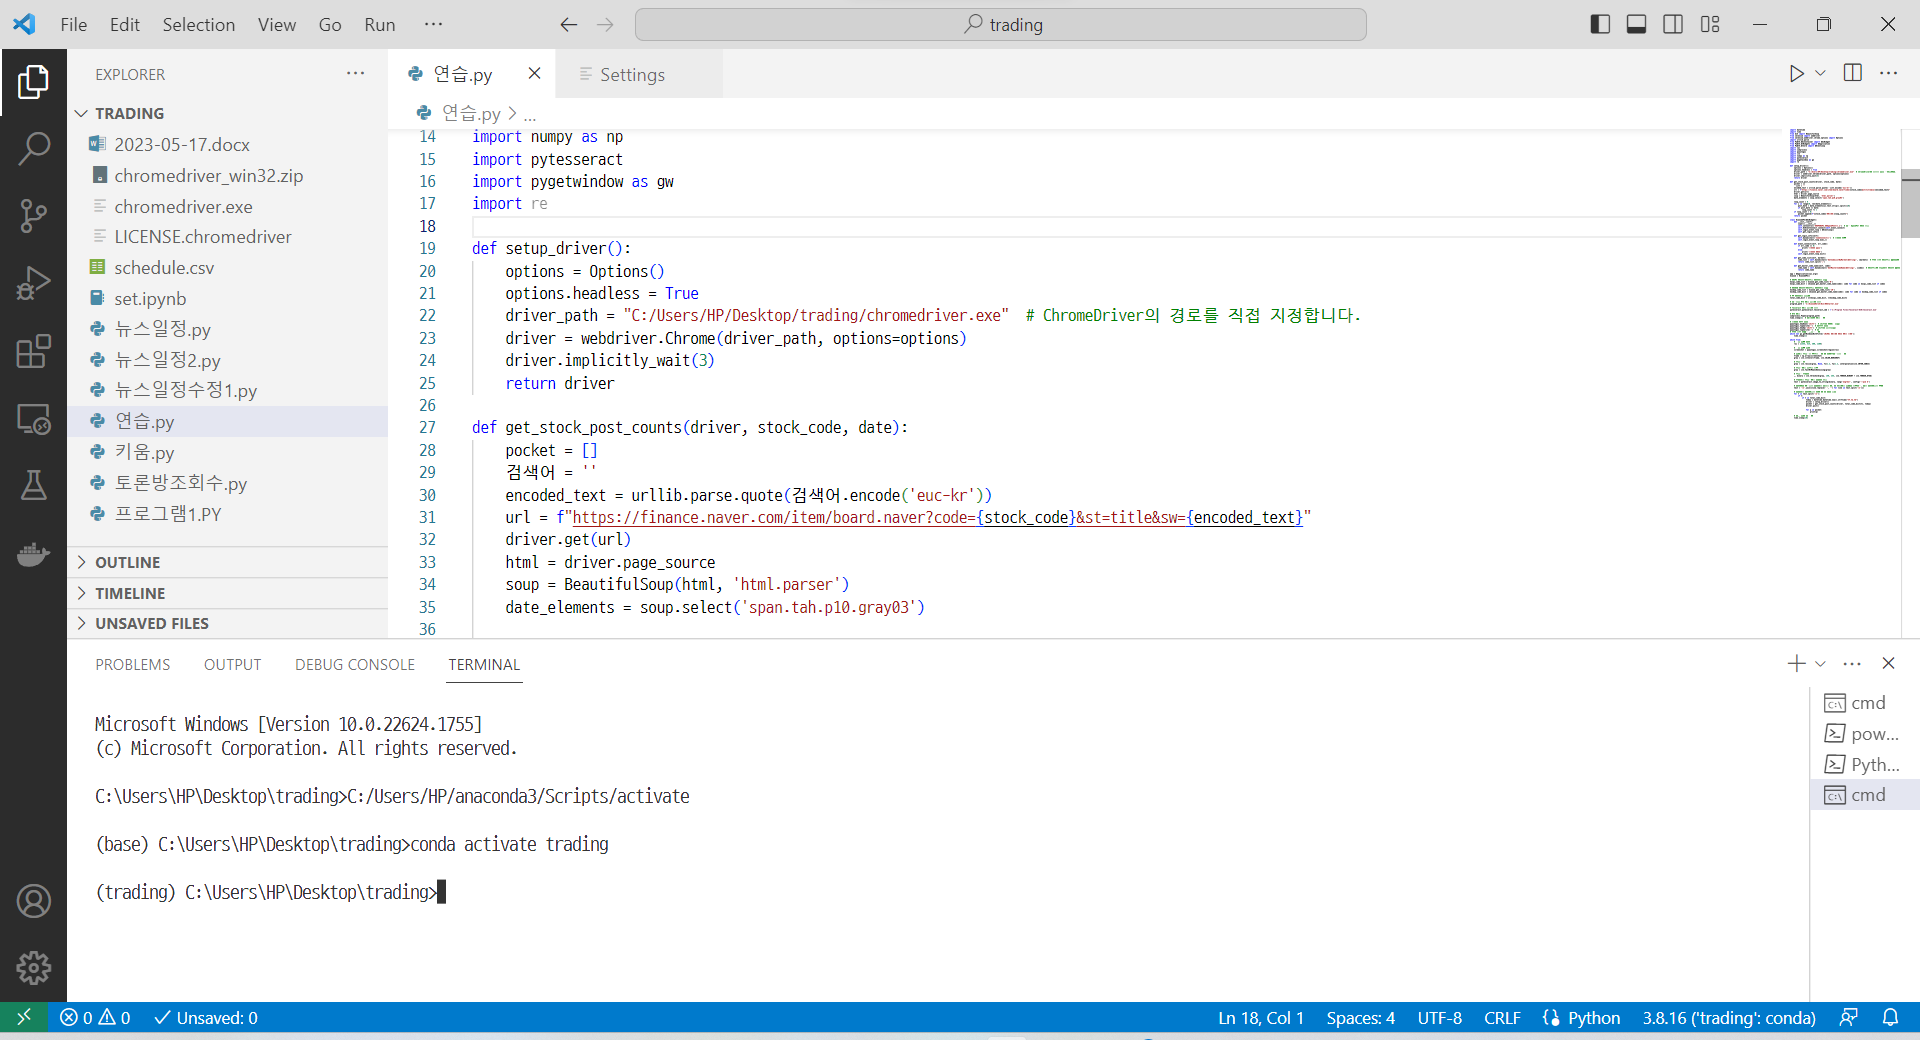Open schedule.csv in the explorer
Viewport: 1920px width, 1040px height.
point(164,268)
